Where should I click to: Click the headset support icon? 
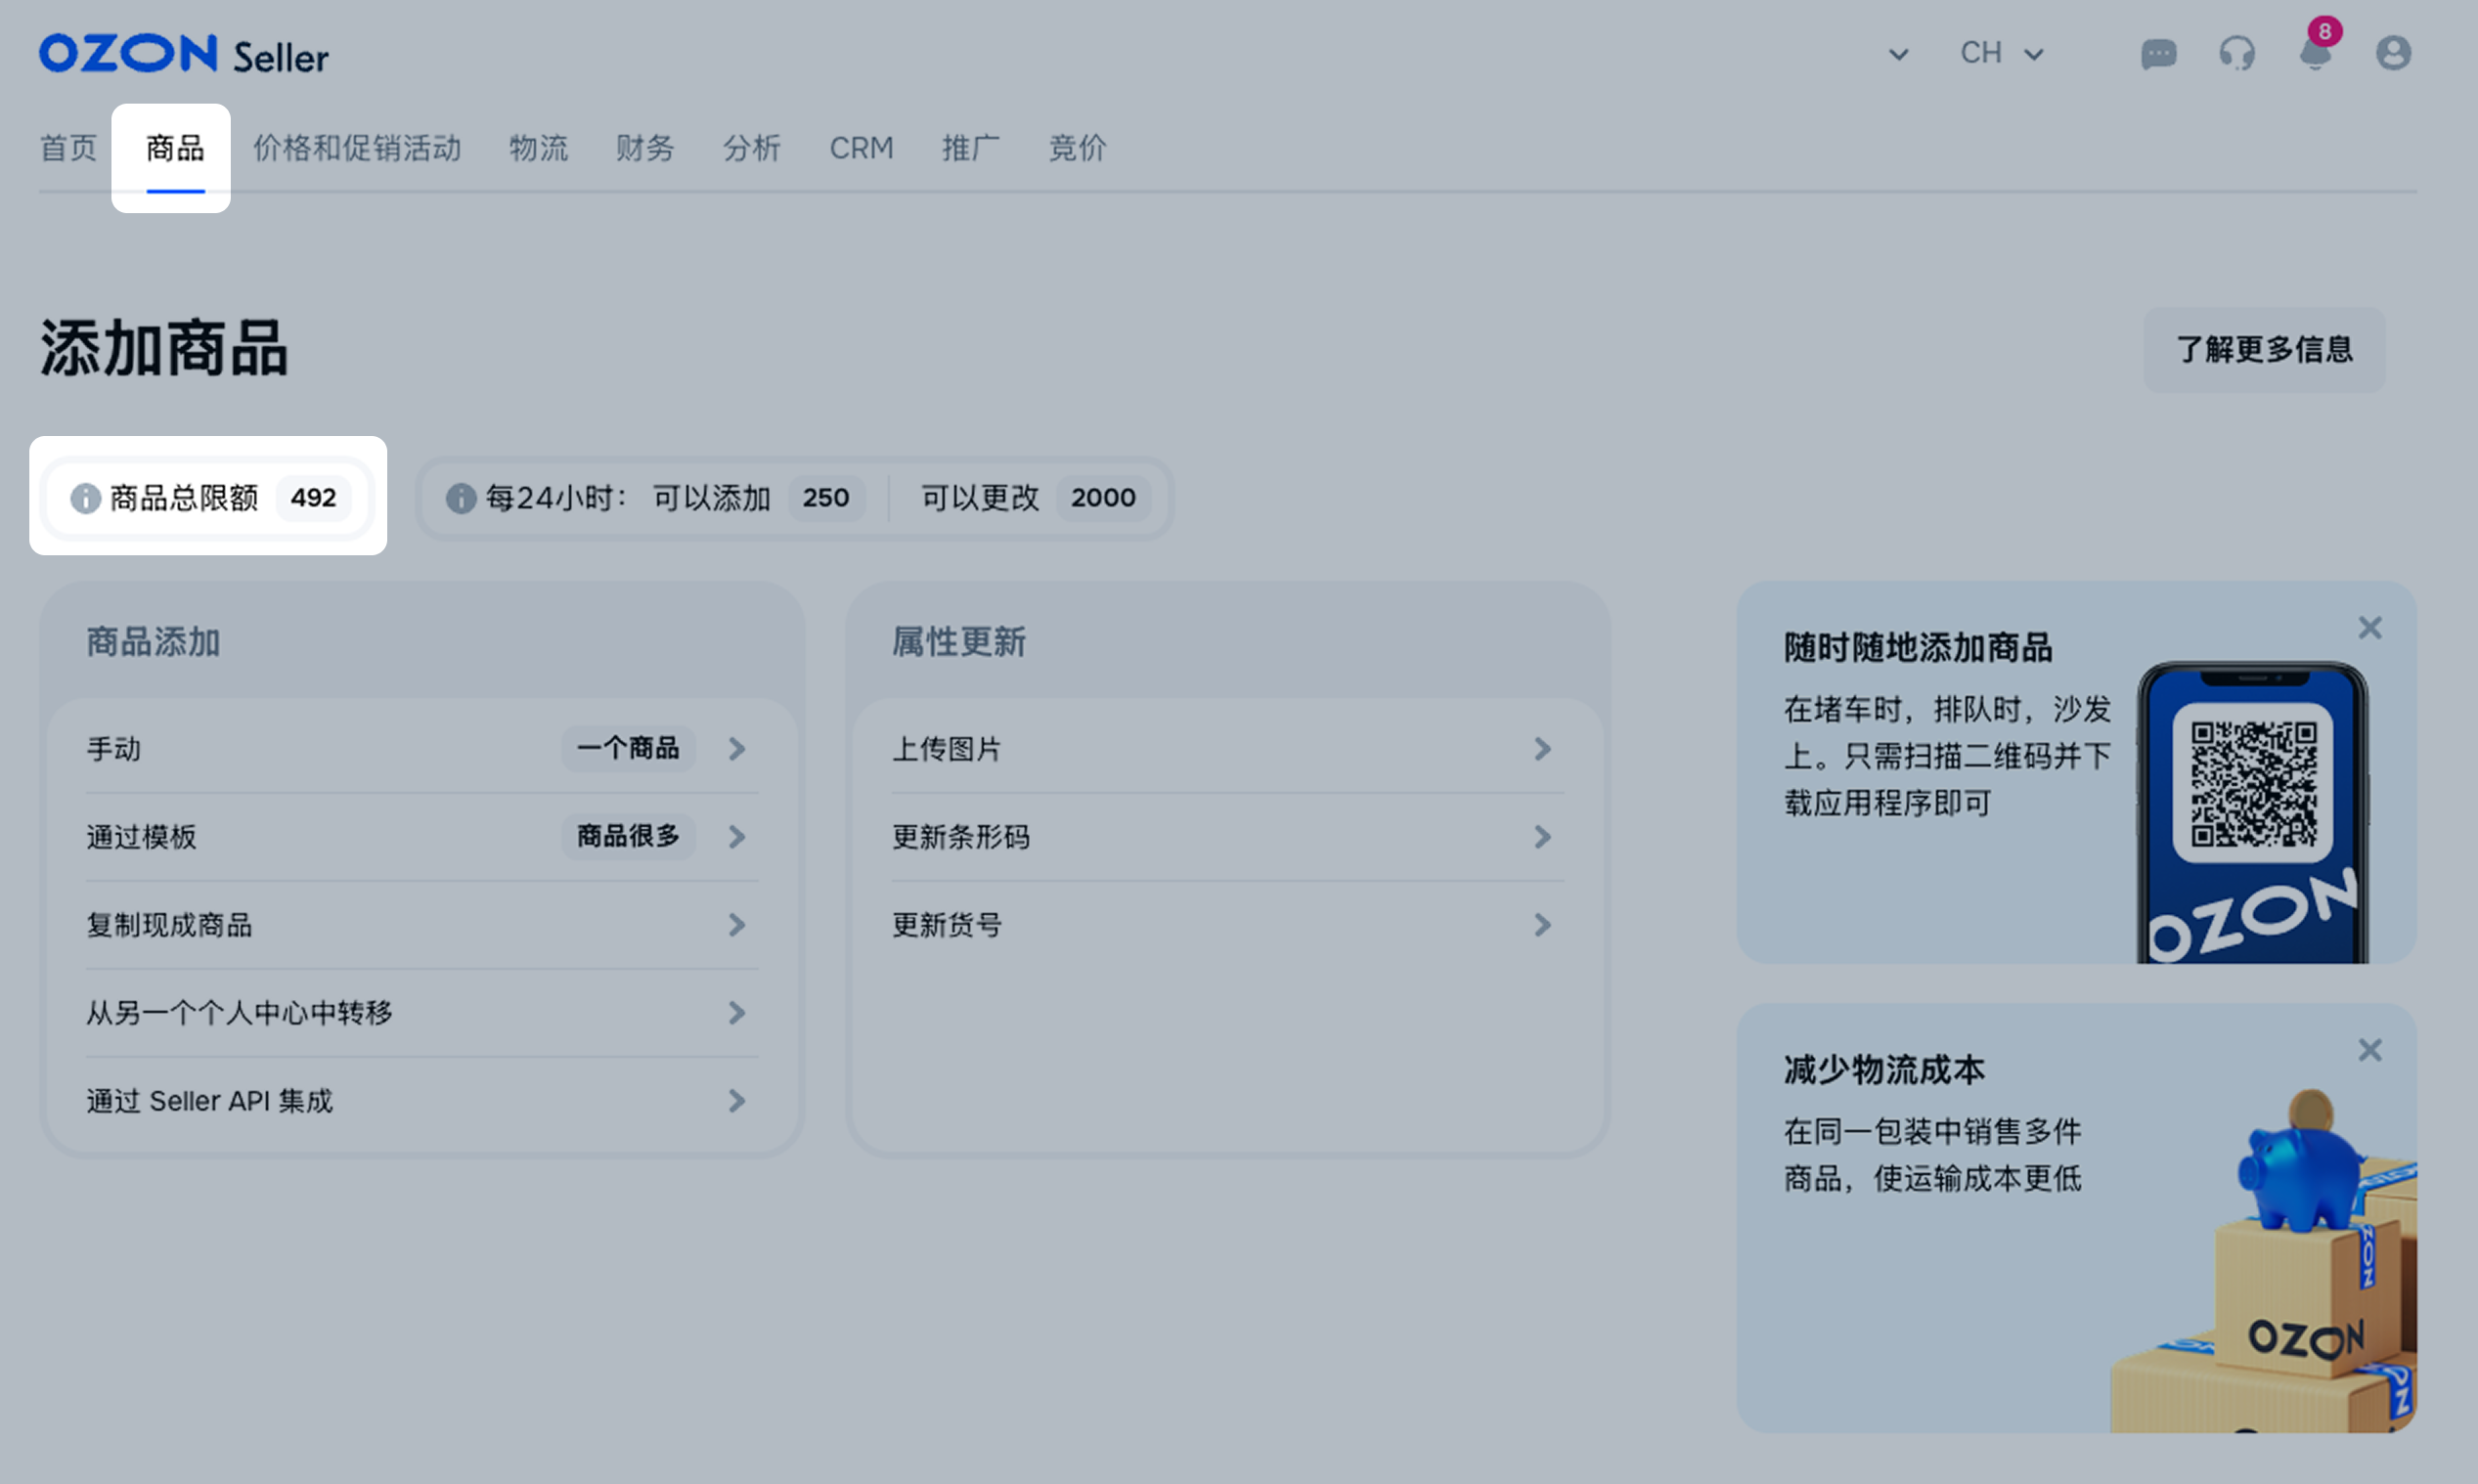point(2237,53)
